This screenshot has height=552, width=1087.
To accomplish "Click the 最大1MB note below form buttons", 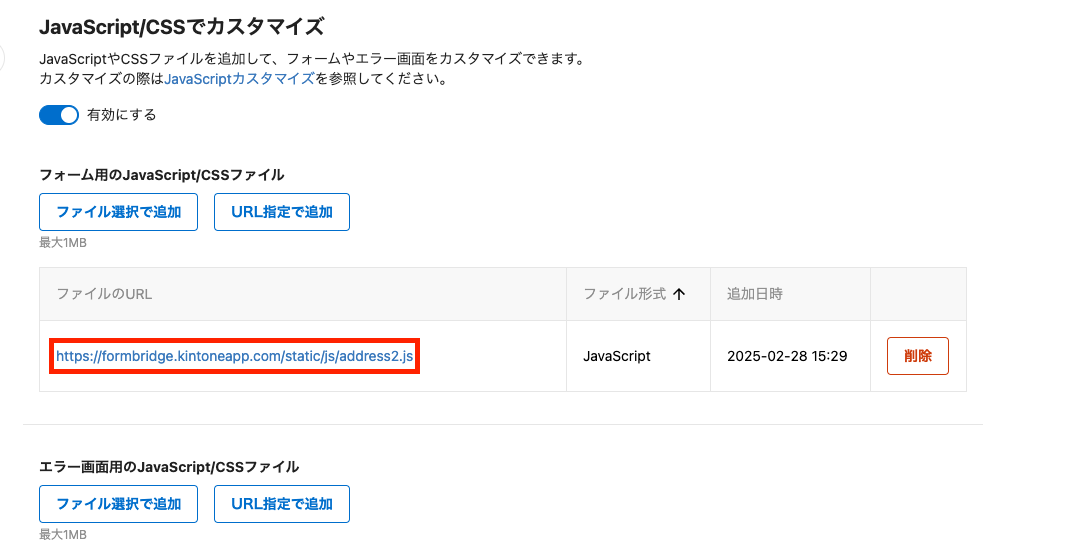I will (63, 243).
